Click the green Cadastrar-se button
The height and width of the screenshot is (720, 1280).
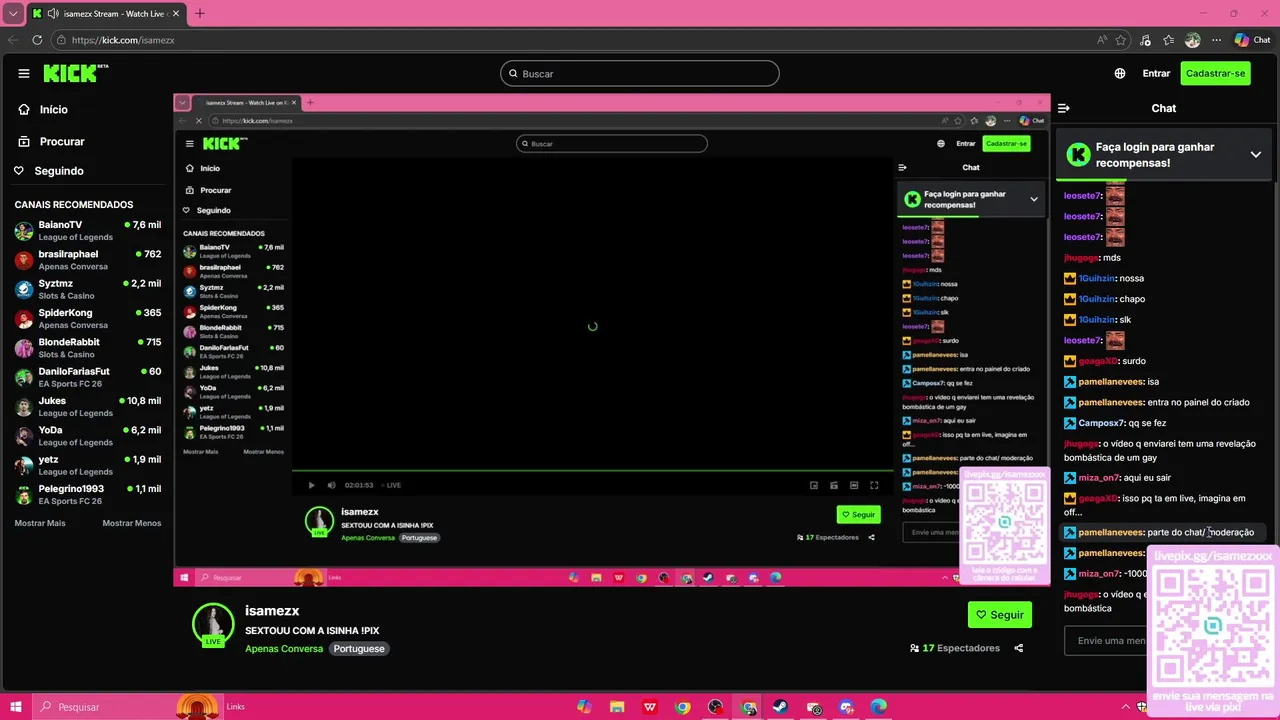pyautogui.click(x=1215, y=73)
